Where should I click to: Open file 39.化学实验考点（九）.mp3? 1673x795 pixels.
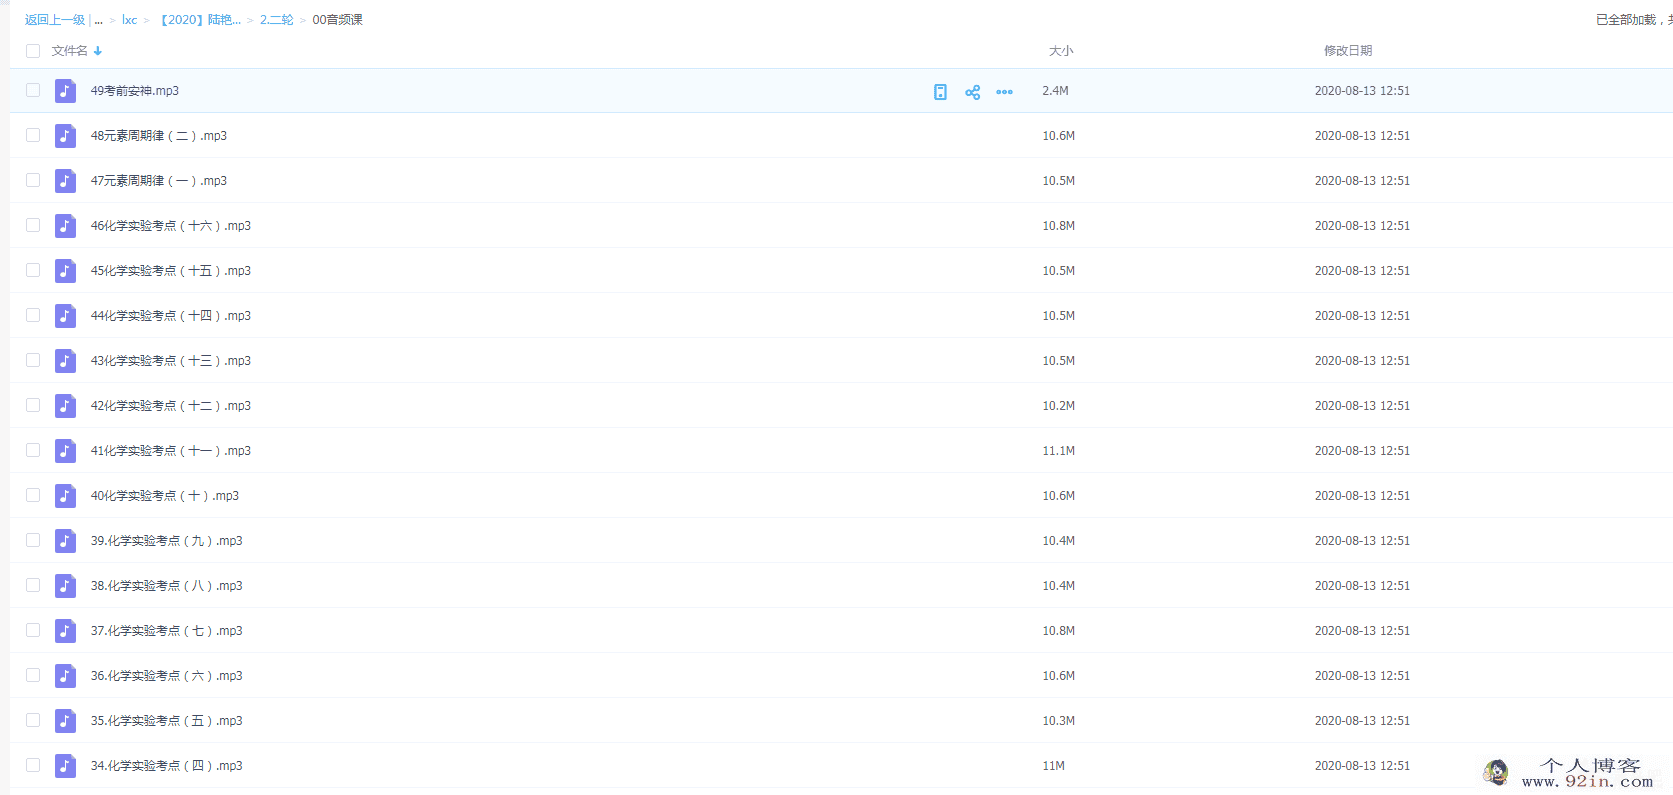tap(167, 541)
